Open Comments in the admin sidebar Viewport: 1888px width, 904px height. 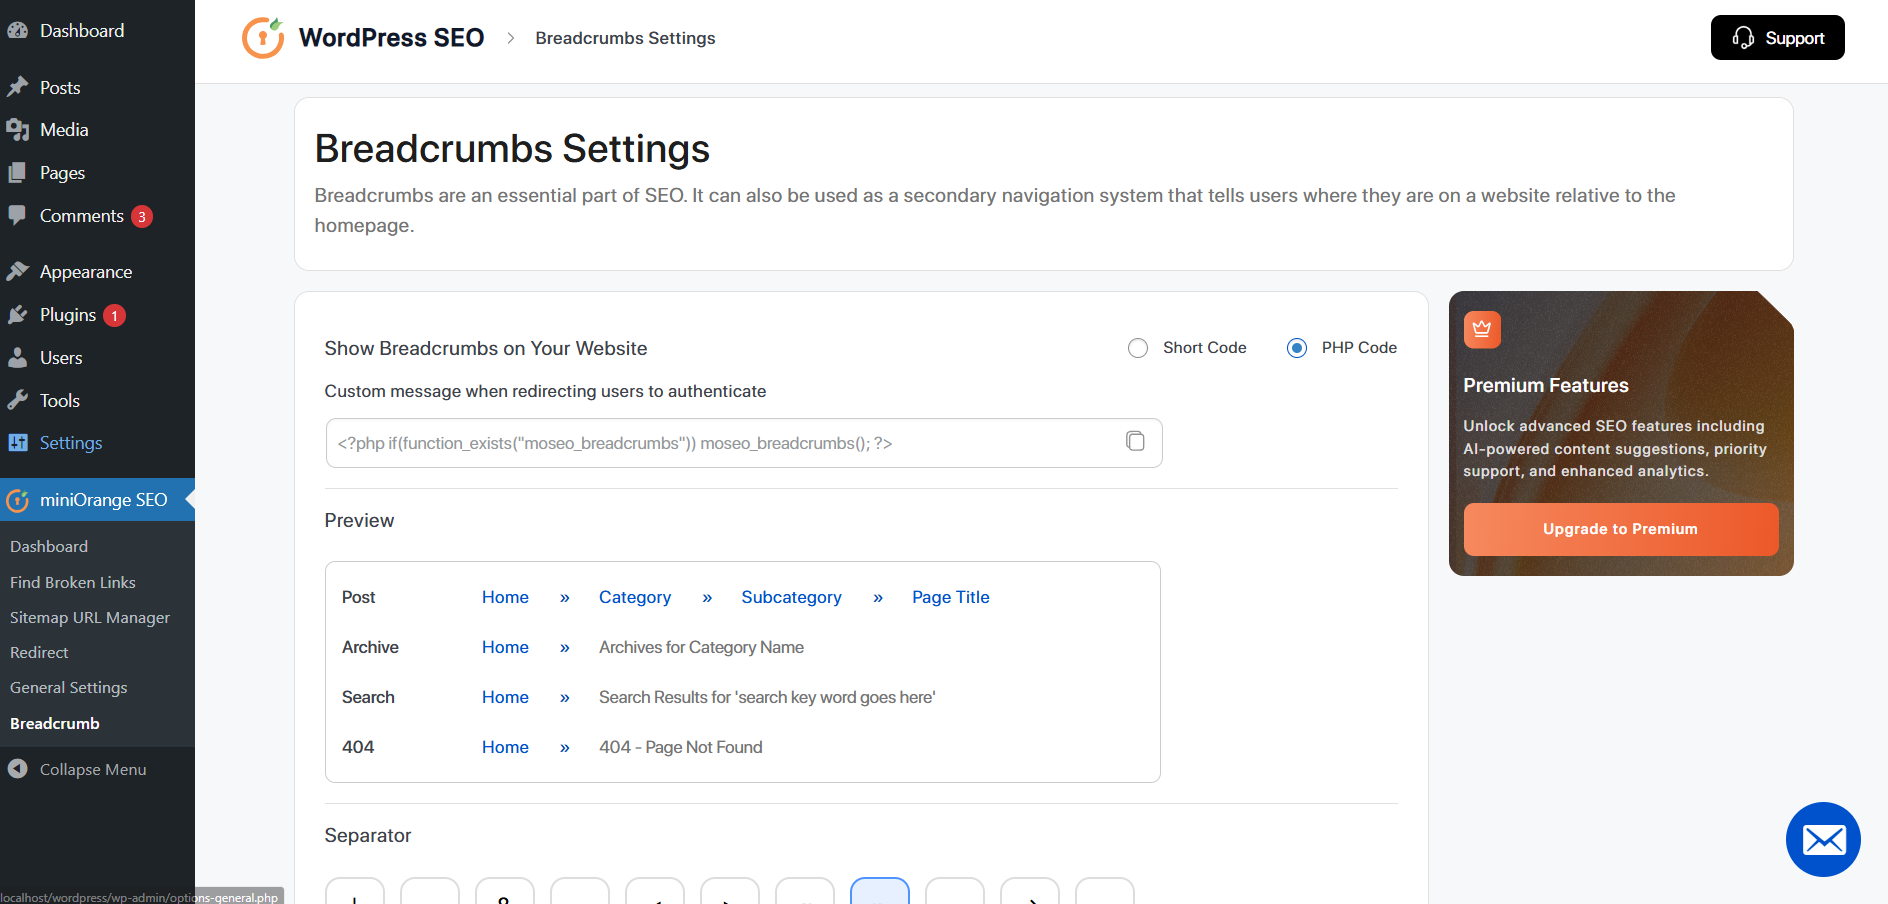81,216
